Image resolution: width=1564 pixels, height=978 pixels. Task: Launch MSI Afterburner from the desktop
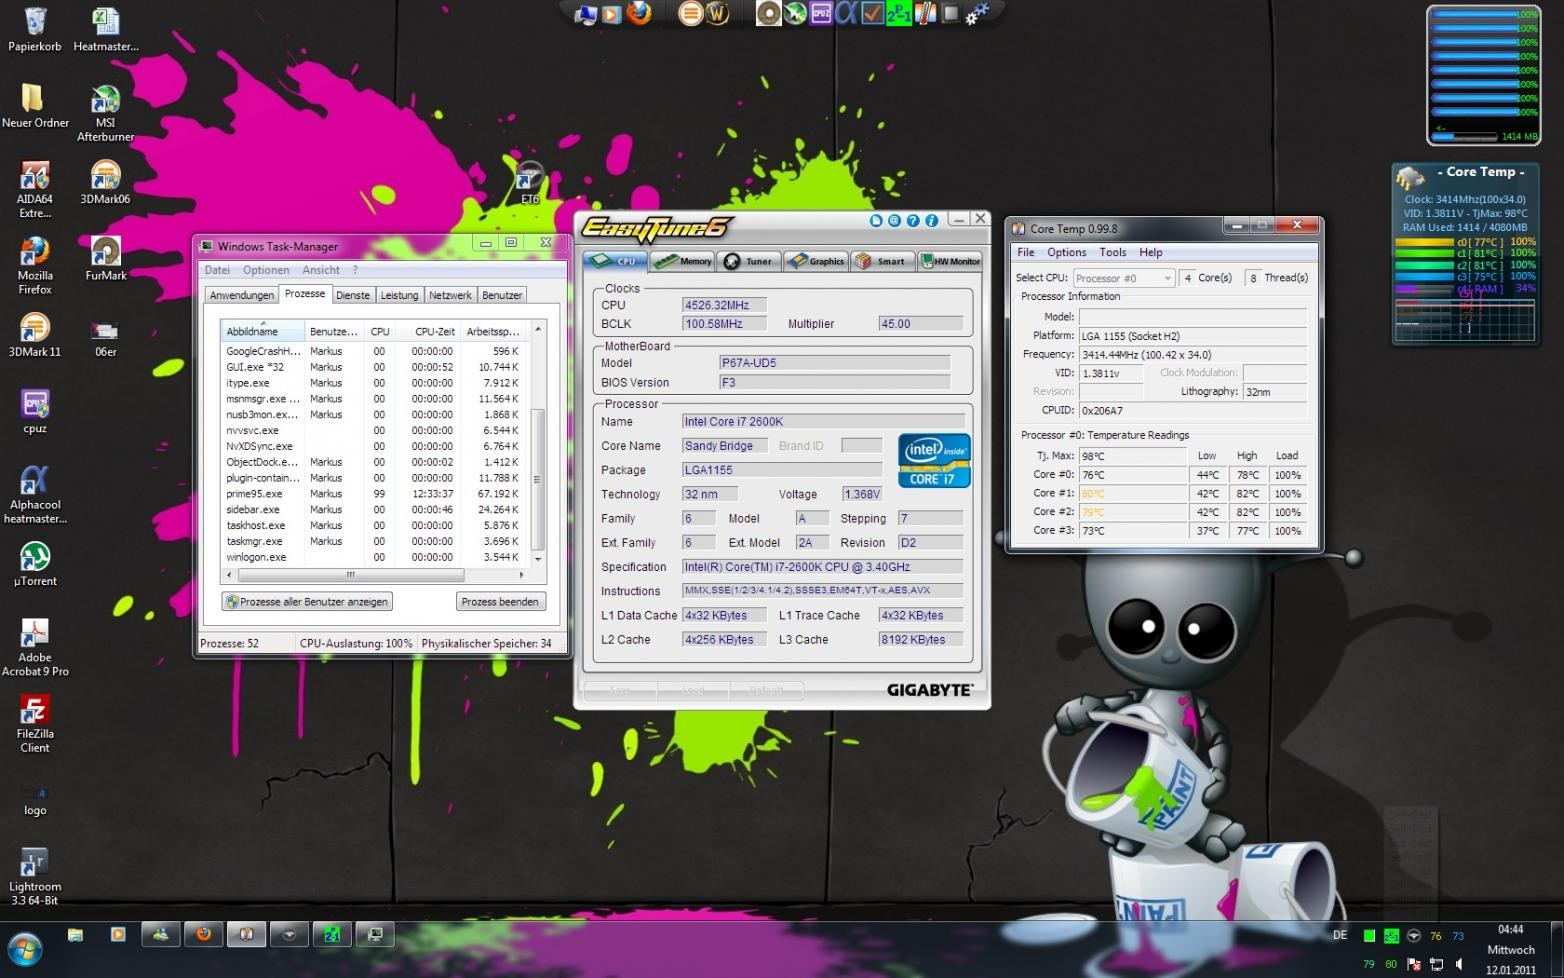coord(105,113)
